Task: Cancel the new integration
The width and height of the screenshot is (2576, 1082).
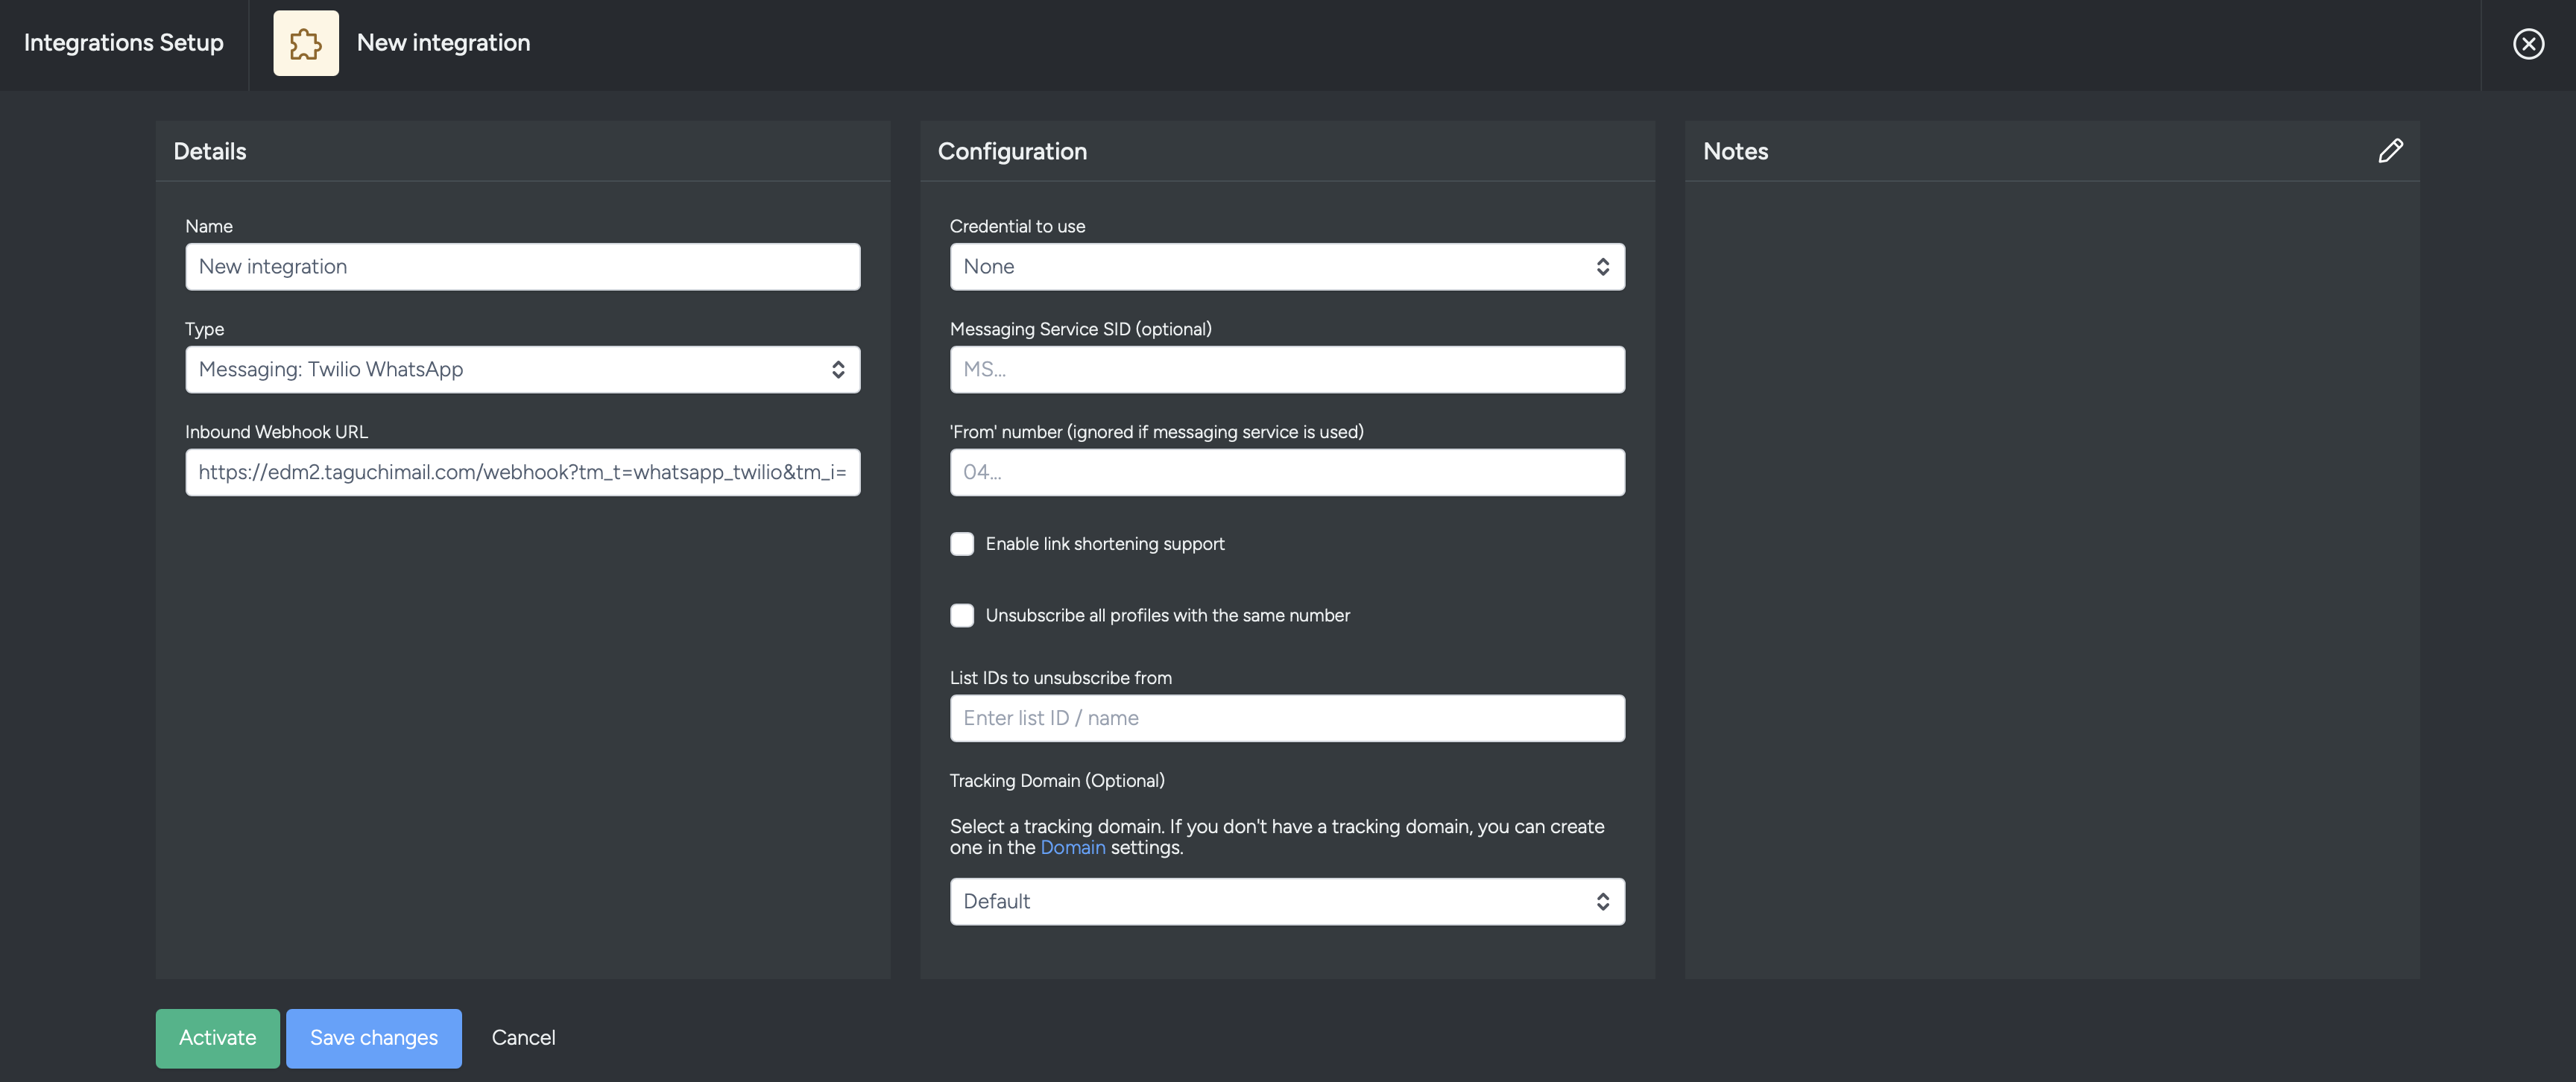Action: tap(523, 1038)
